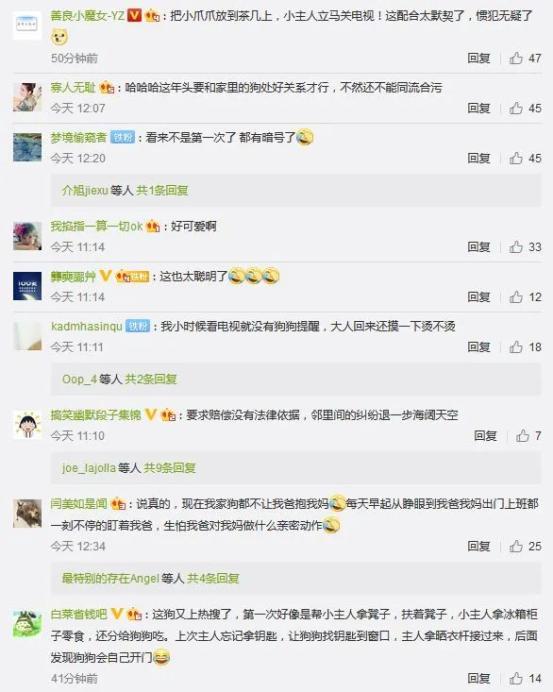Expand Oop_4's 共2条回复 replies

(150, 379)
